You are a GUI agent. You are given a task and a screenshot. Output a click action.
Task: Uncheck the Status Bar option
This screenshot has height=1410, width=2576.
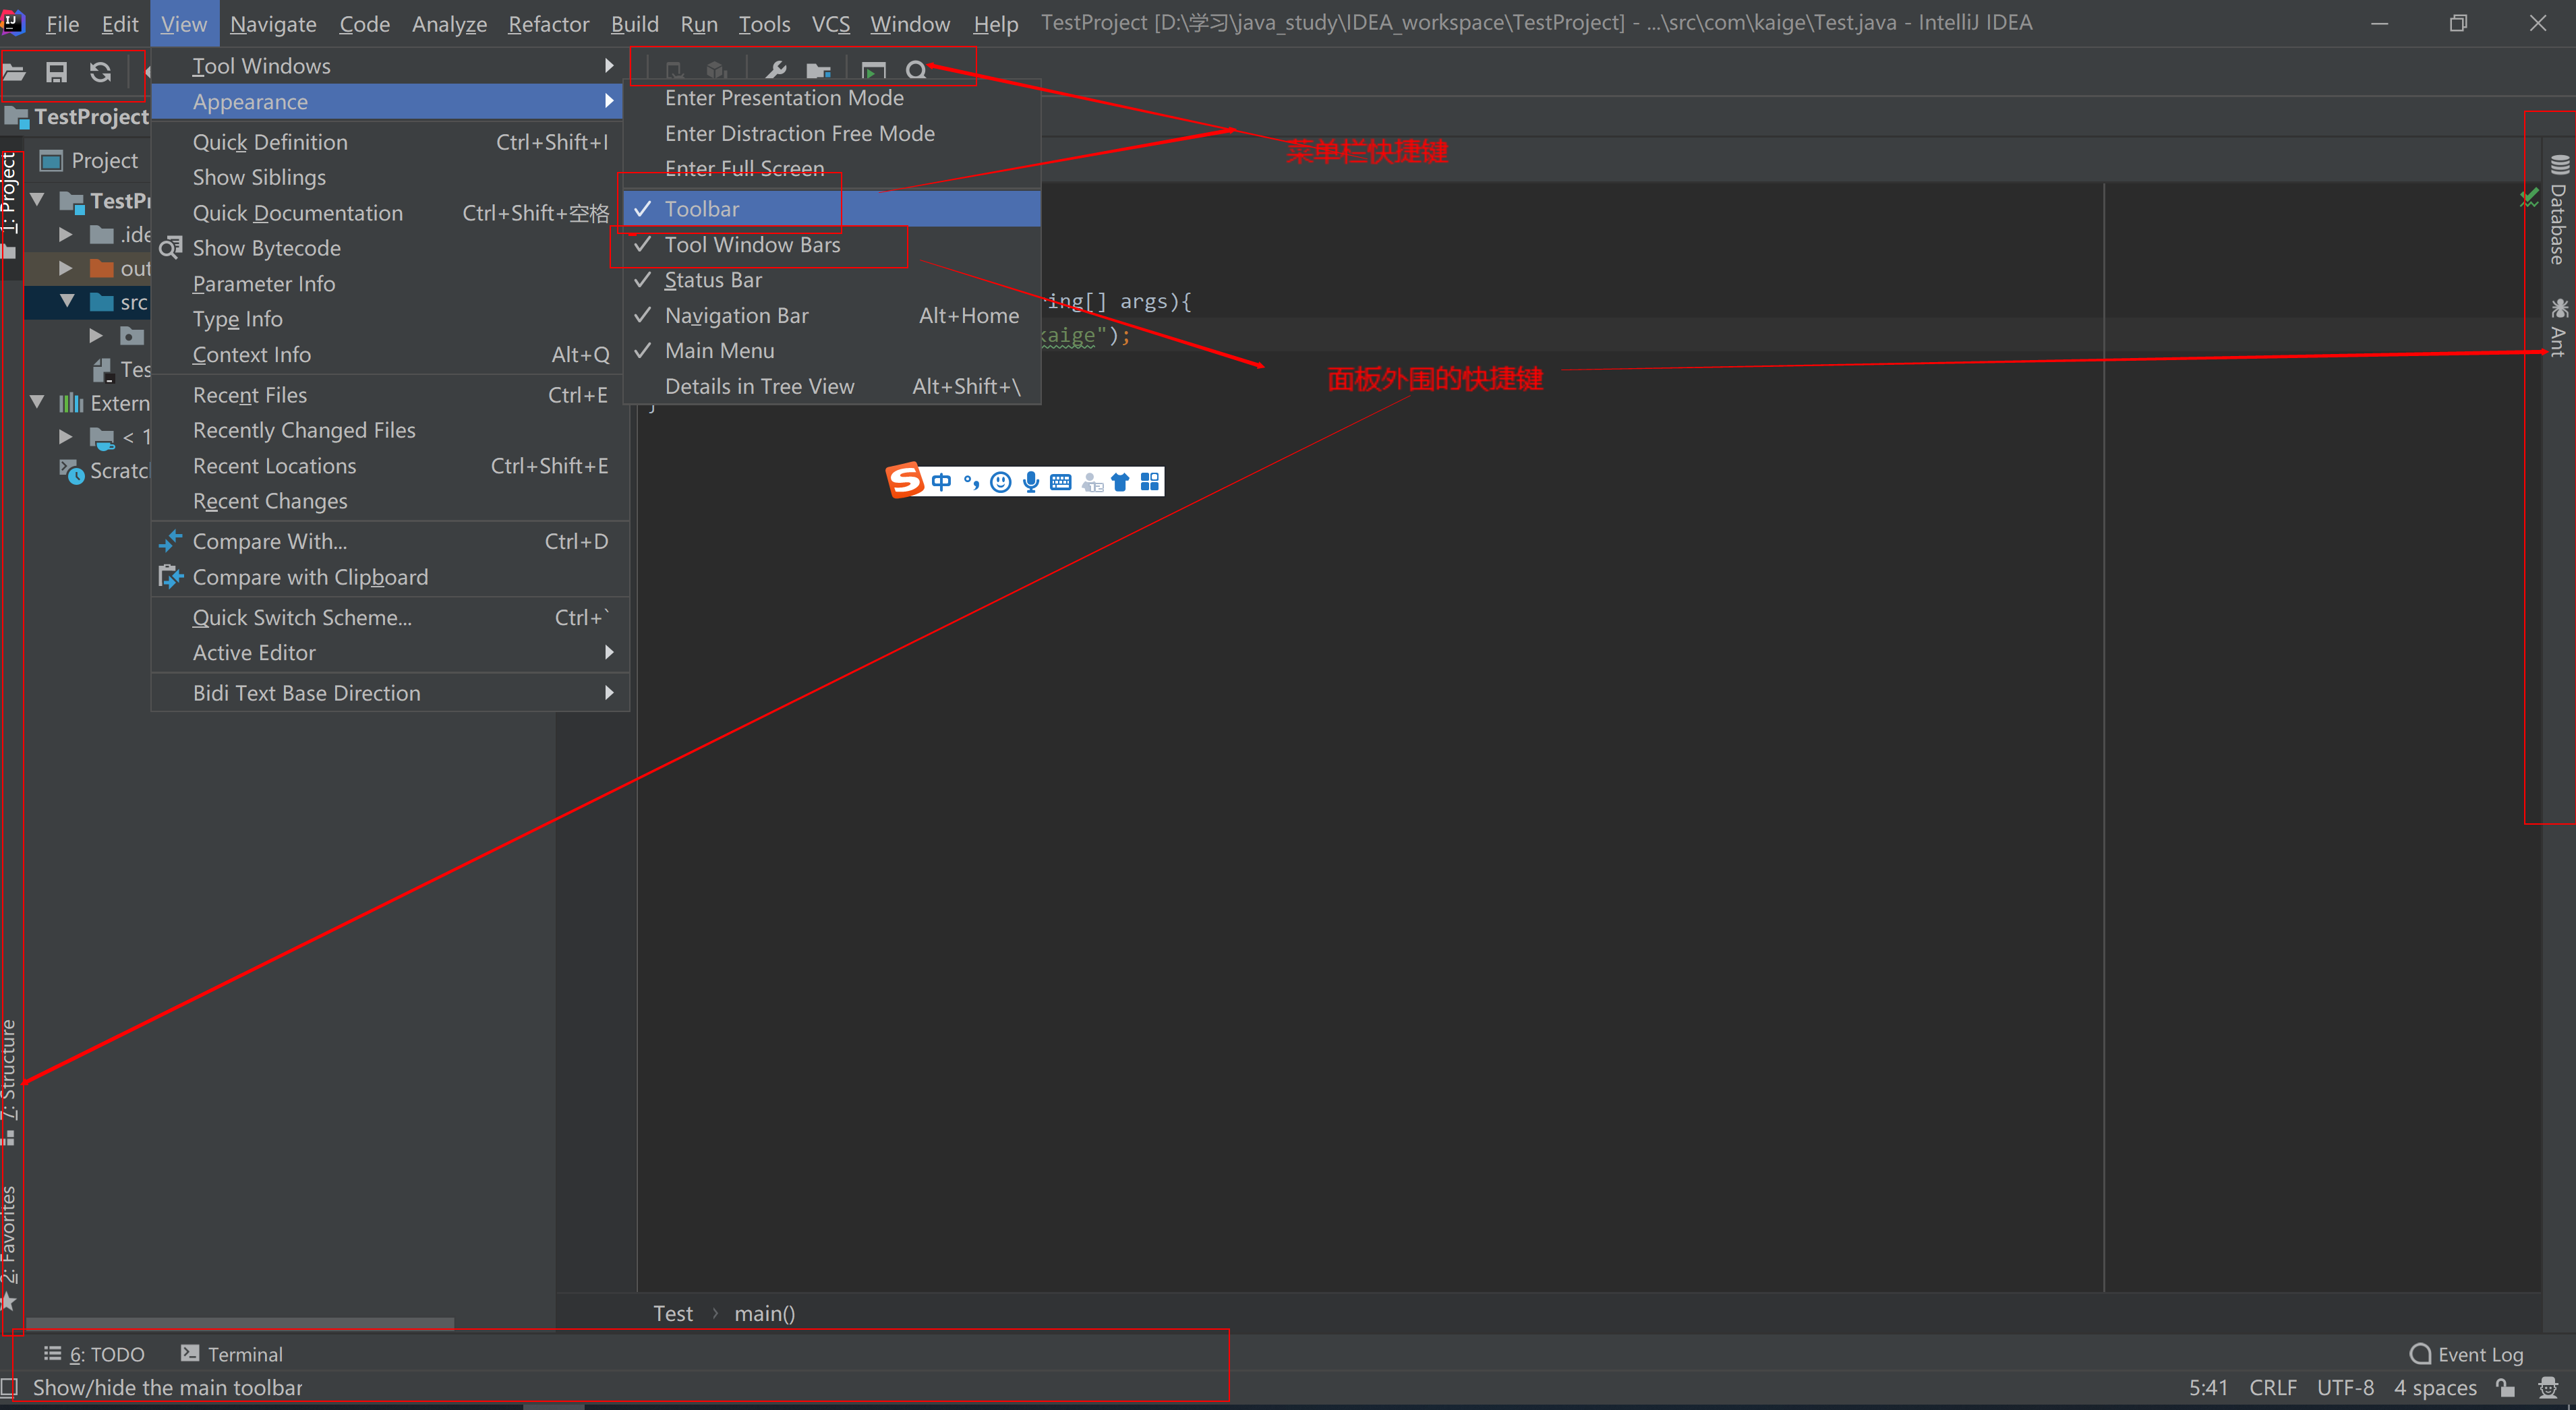pyautogui.click(x=713, y=280)
